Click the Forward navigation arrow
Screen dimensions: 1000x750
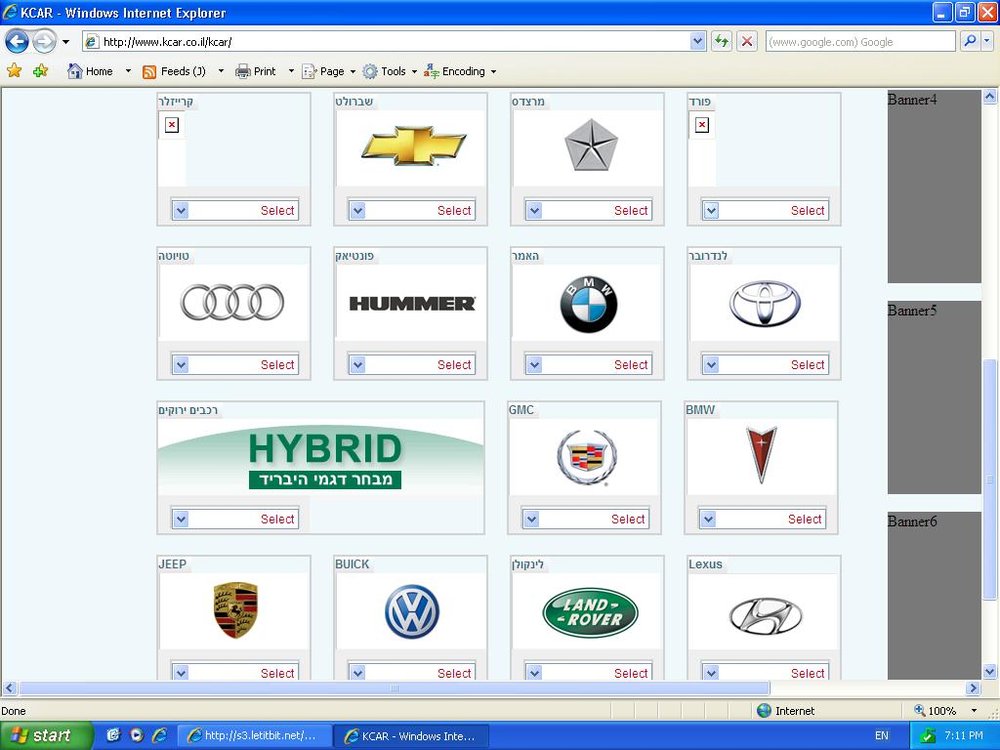click(44, 42)
